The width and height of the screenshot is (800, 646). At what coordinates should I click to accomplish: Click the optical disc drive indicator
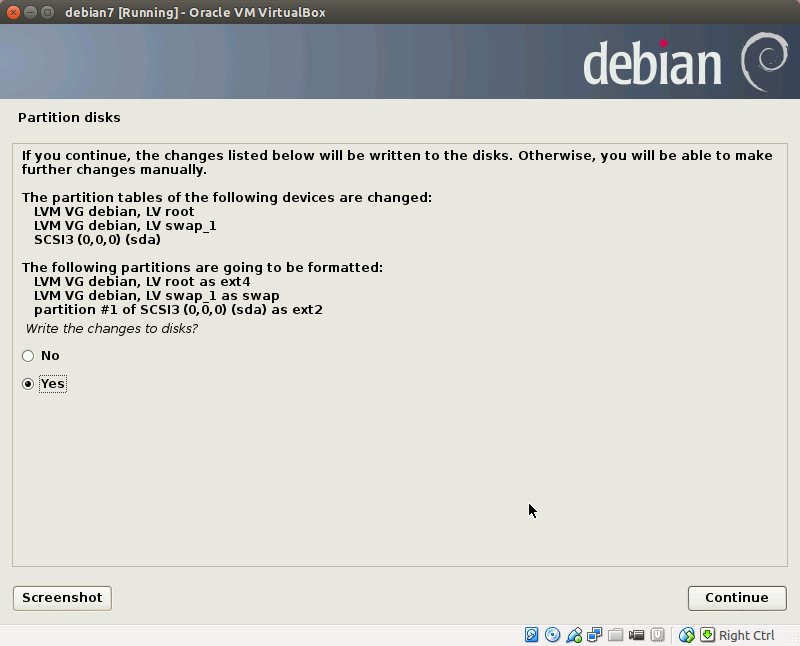coord(553,635)
